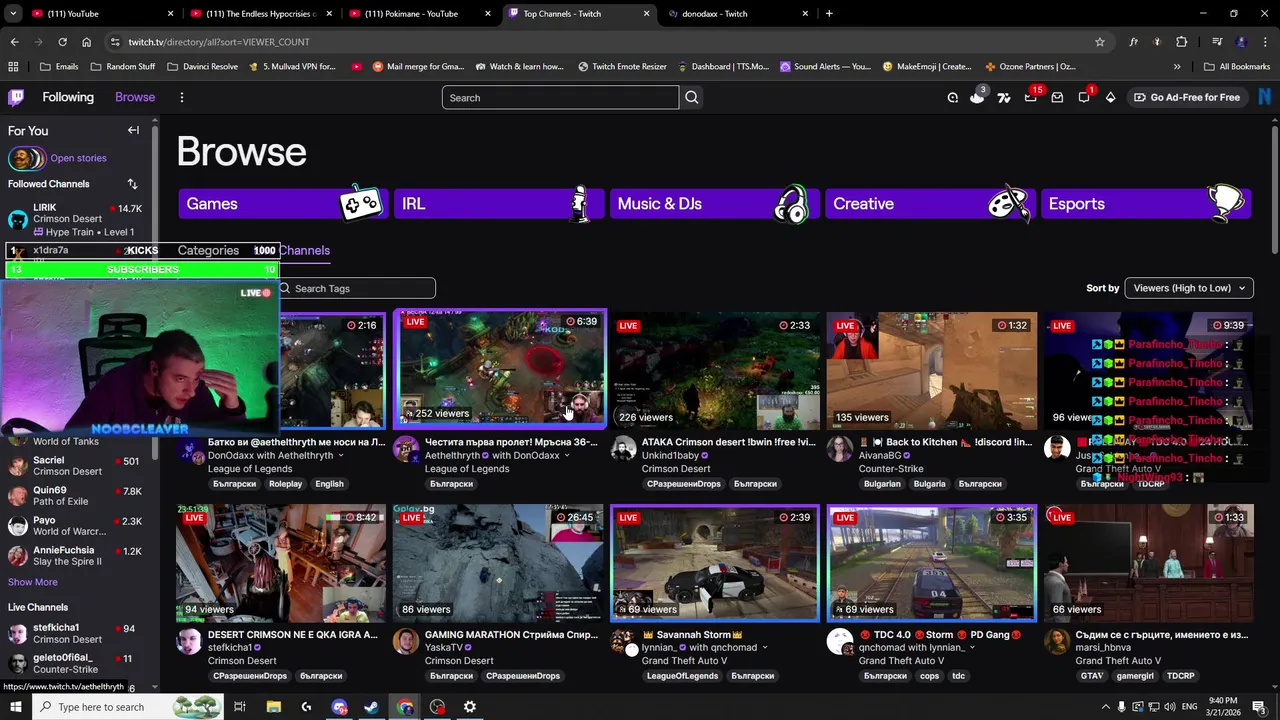The image size is (1280, 720).
Task: Open Steam from the taskbar
Action: pos(371,707)
